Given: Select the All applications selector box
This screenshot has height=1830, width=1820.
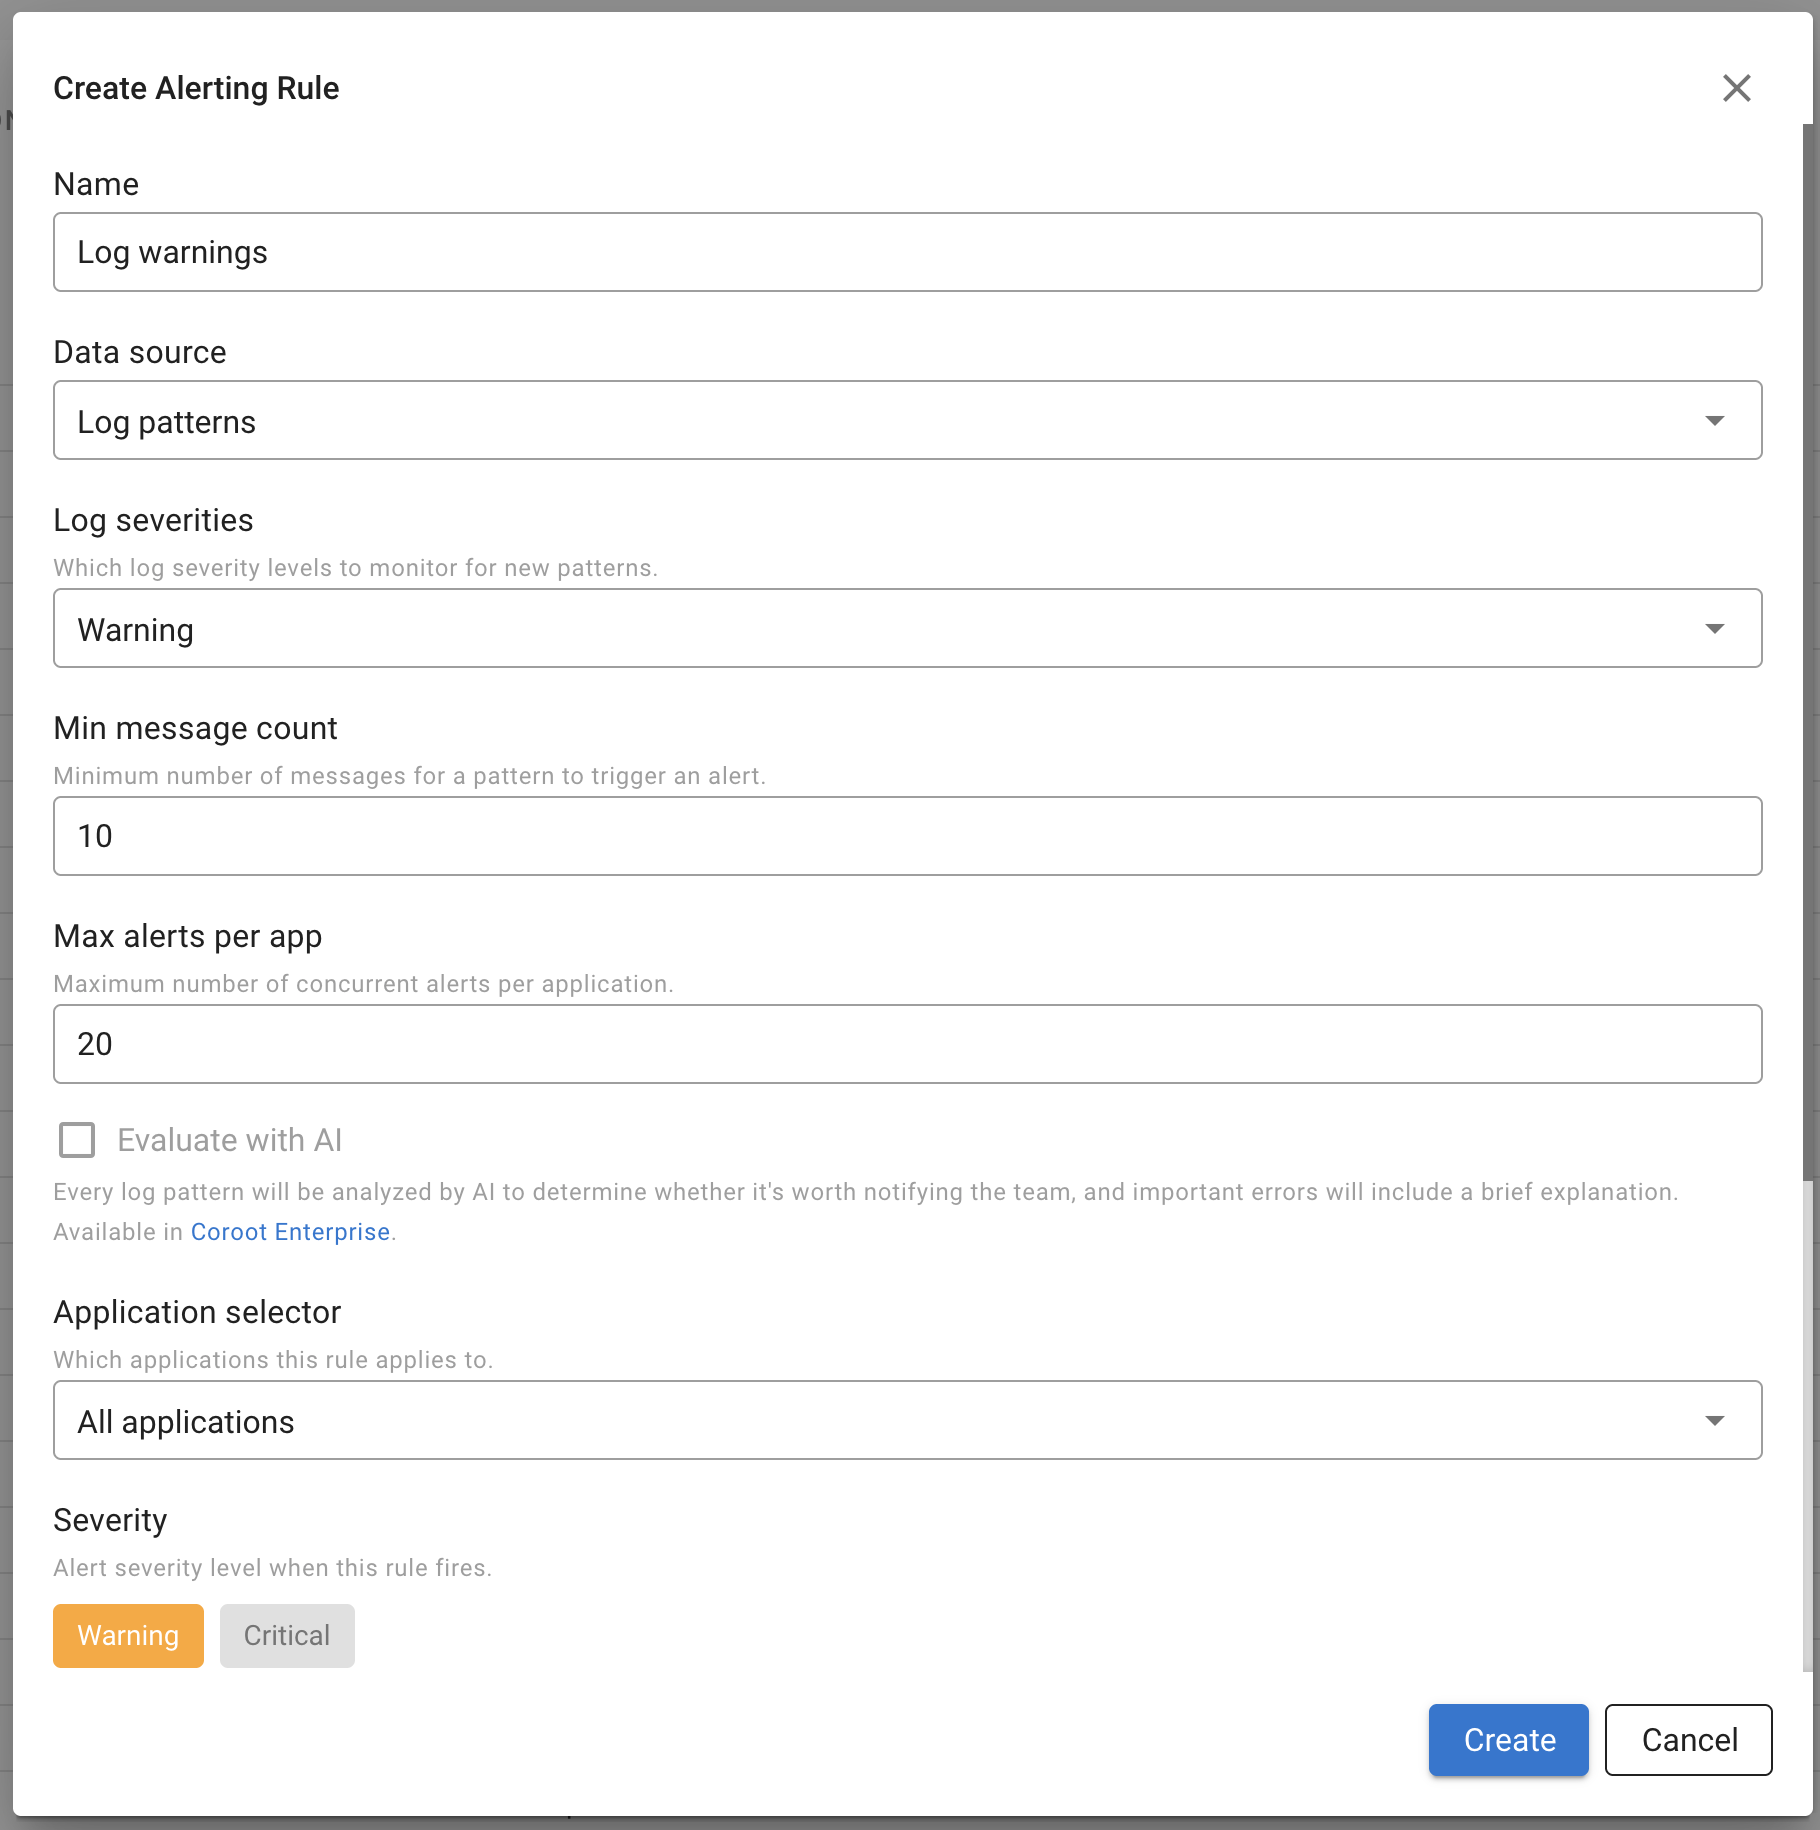Looking at the screenshot, I should [700, 1420].
